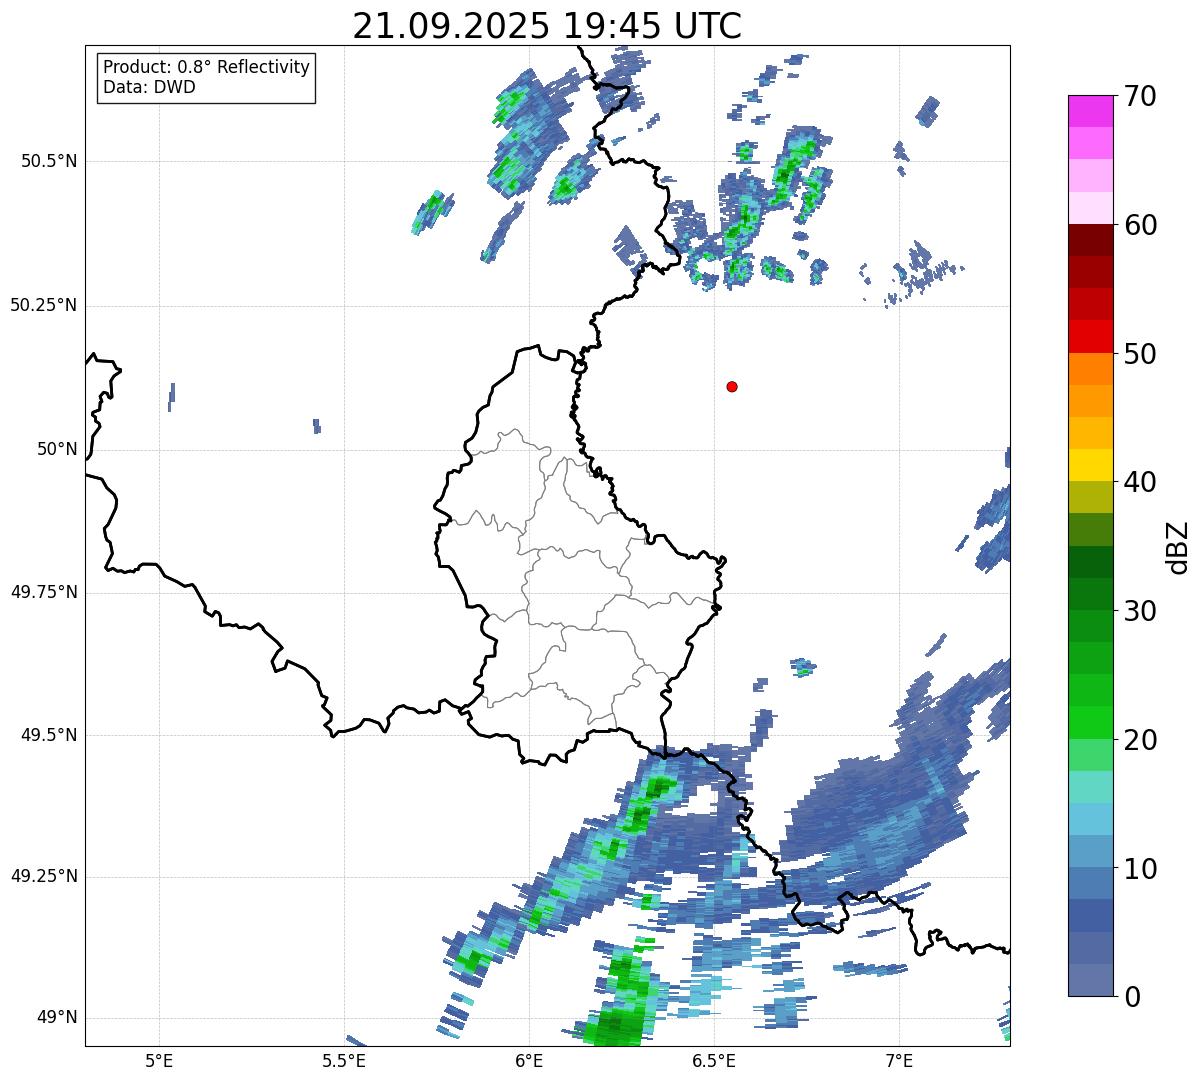1202x1081 pixels.
Task: Click the Product: 0.8° Reflectivity label
Action: tap(207, 67)
